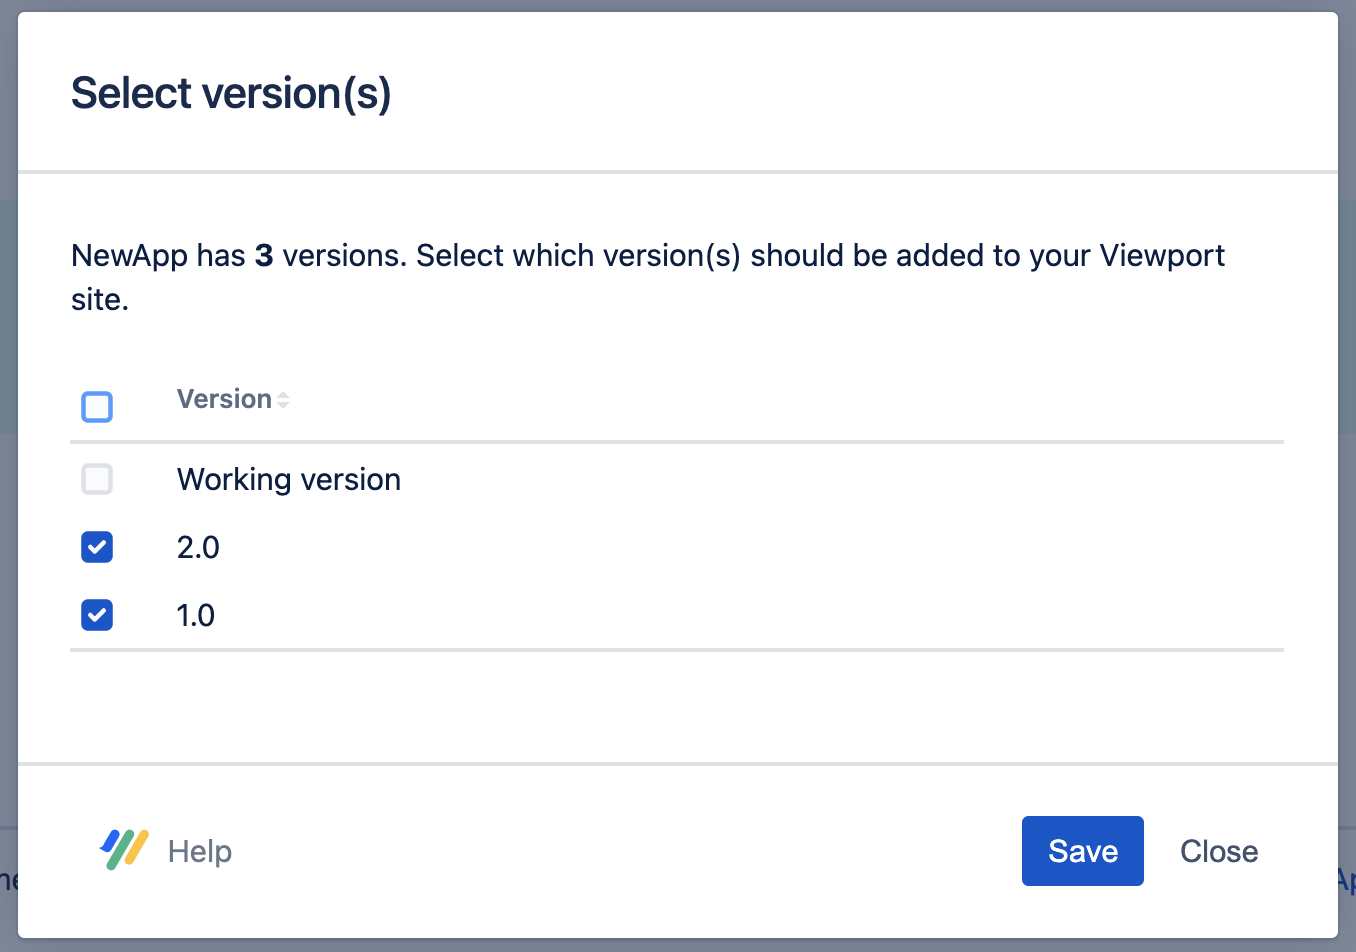Click the 1.0 row label text
The height and width of the screenshot is (952, 1356).
[x=196, y=616]
